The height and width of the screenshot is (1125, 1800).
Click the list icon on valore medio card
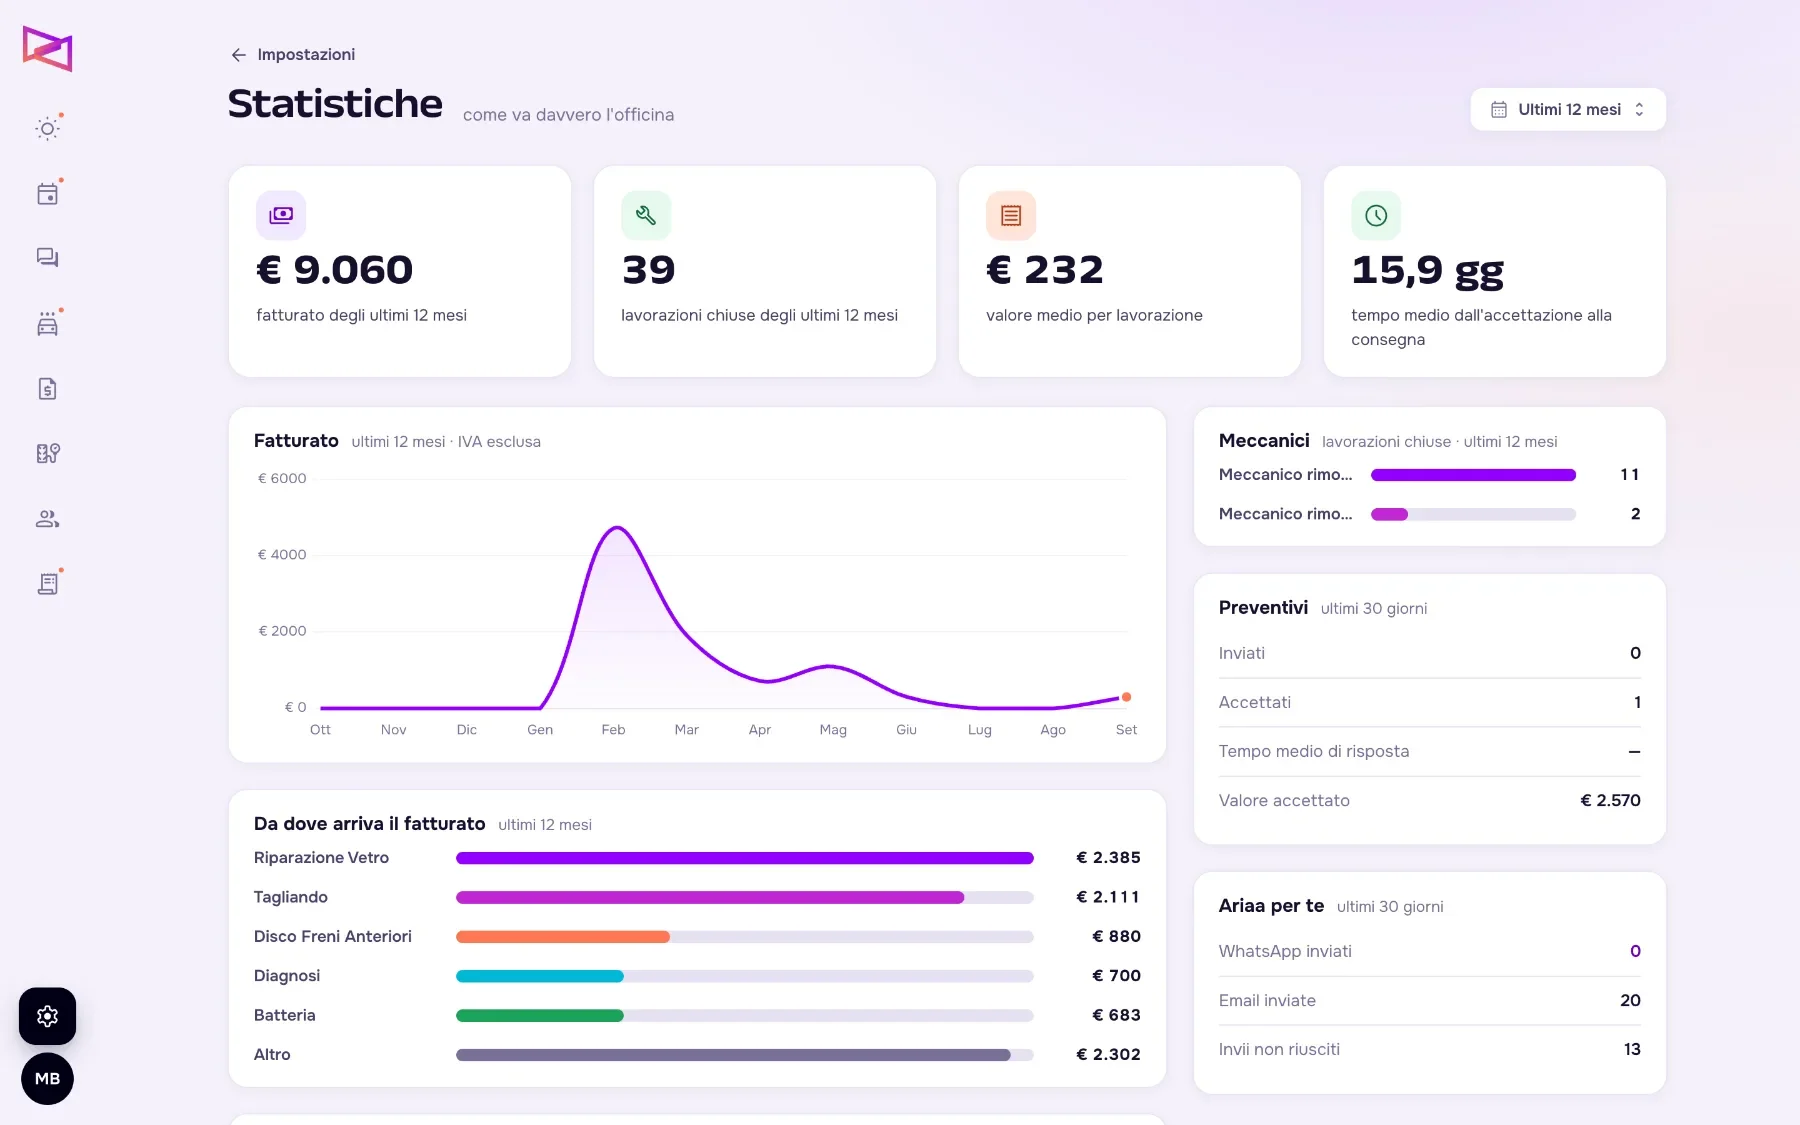click(x=1011, y=215)
